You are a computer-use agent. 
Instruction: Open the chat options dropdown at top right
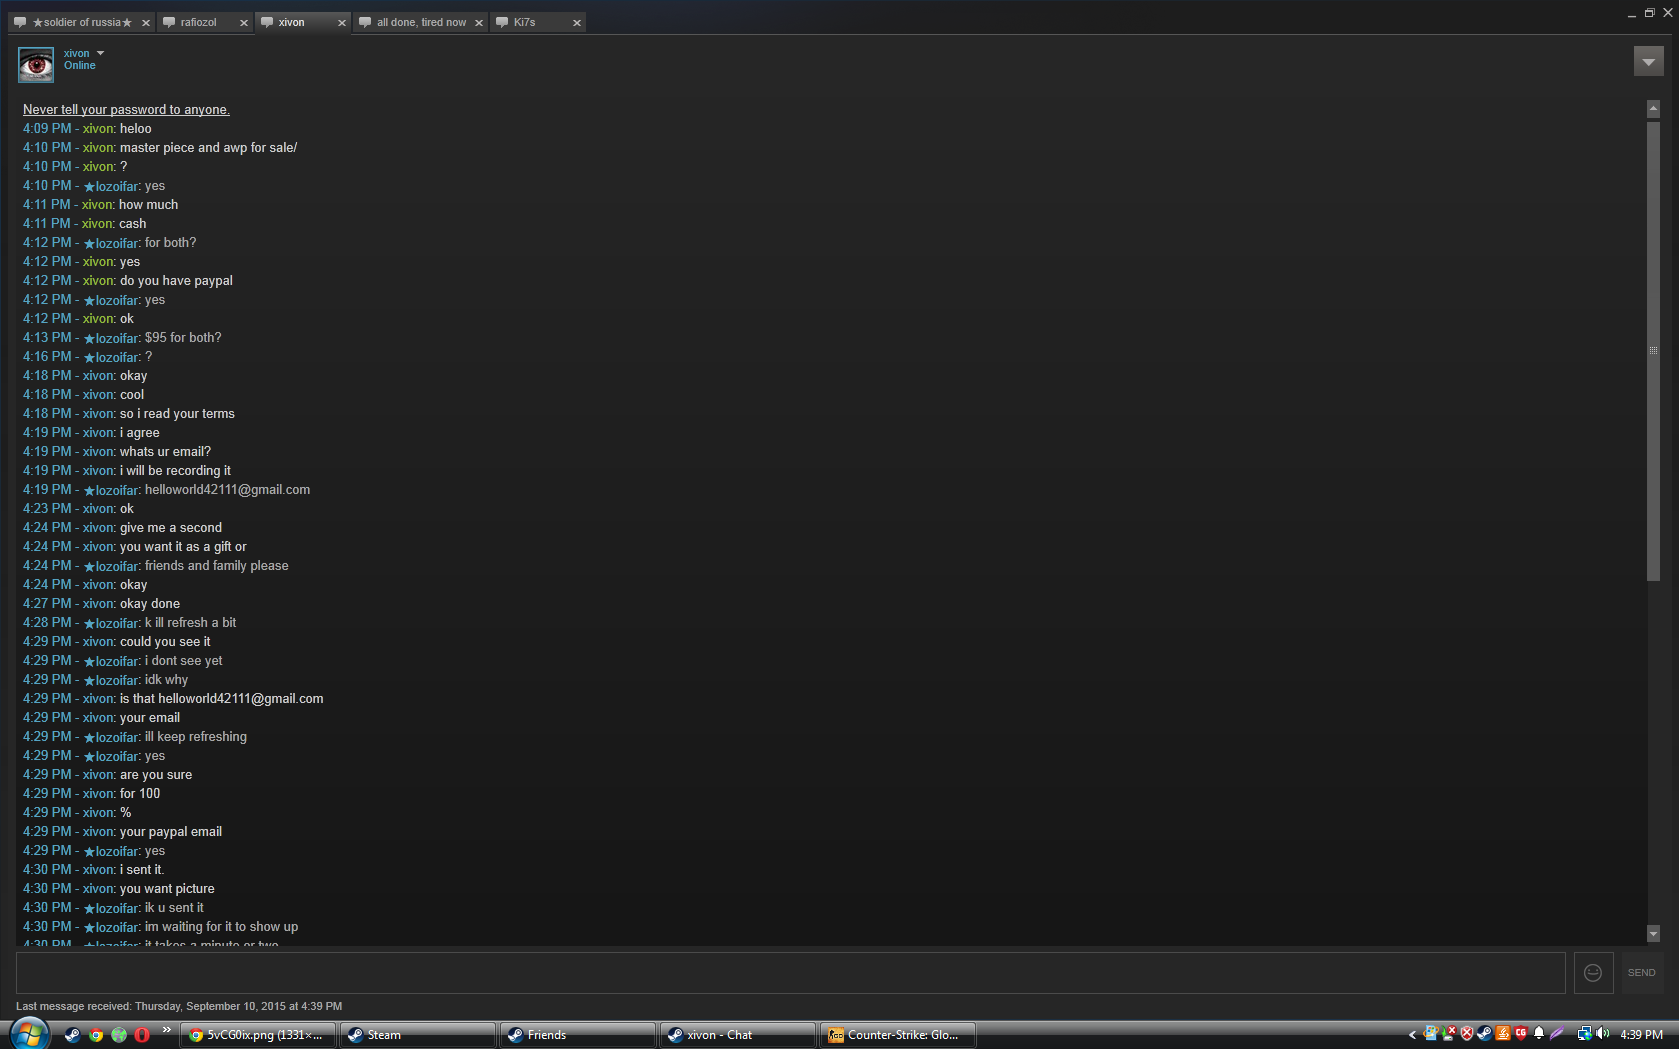(1648, 62)
